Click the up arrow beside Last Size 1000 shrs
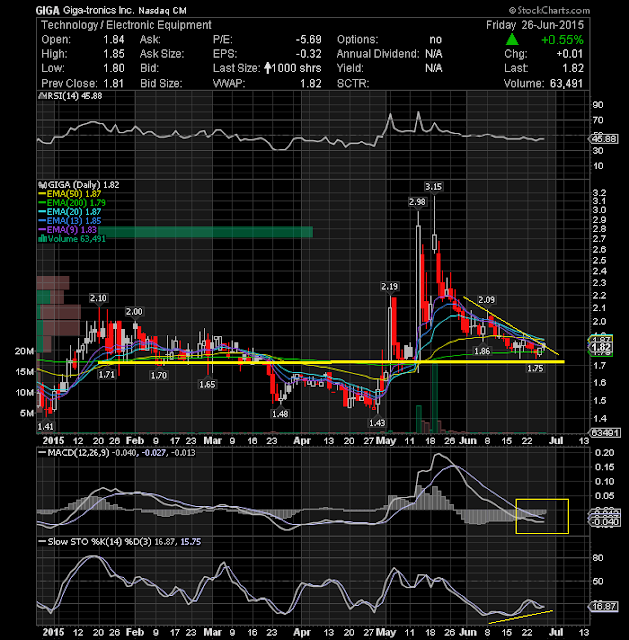This screenshot has height=640, width=629. 267,68
